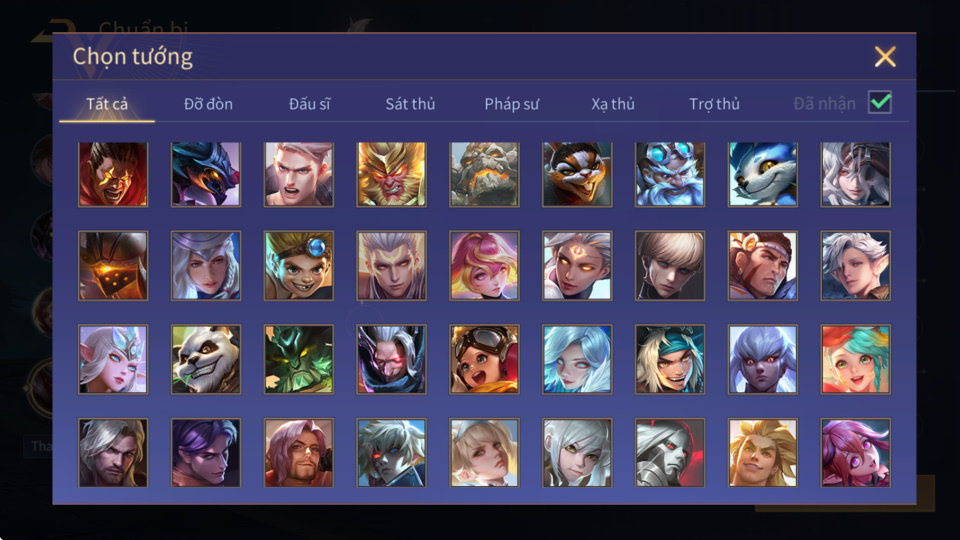Select the golden monkey king hero portrait
This screenshot has height=540, width=960.
click(391, 174)
